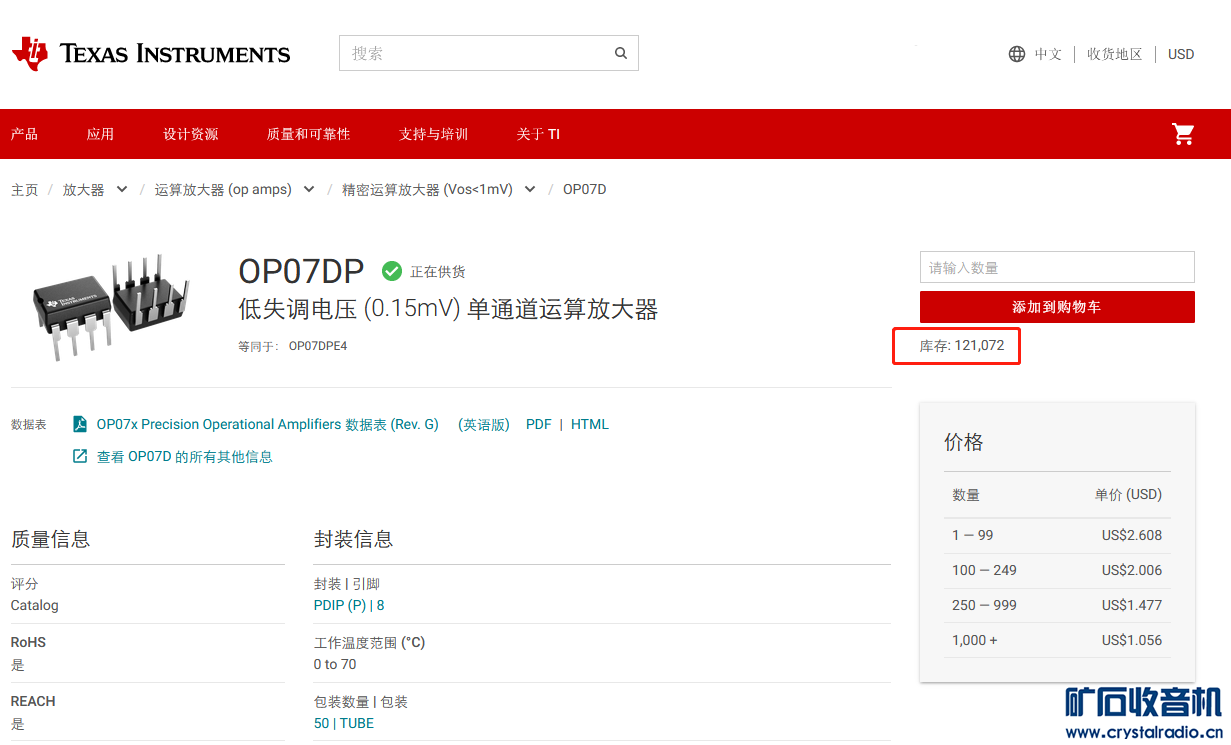Click the 正在供货 status text
The image size is (1231, 745).
point(438,272)
